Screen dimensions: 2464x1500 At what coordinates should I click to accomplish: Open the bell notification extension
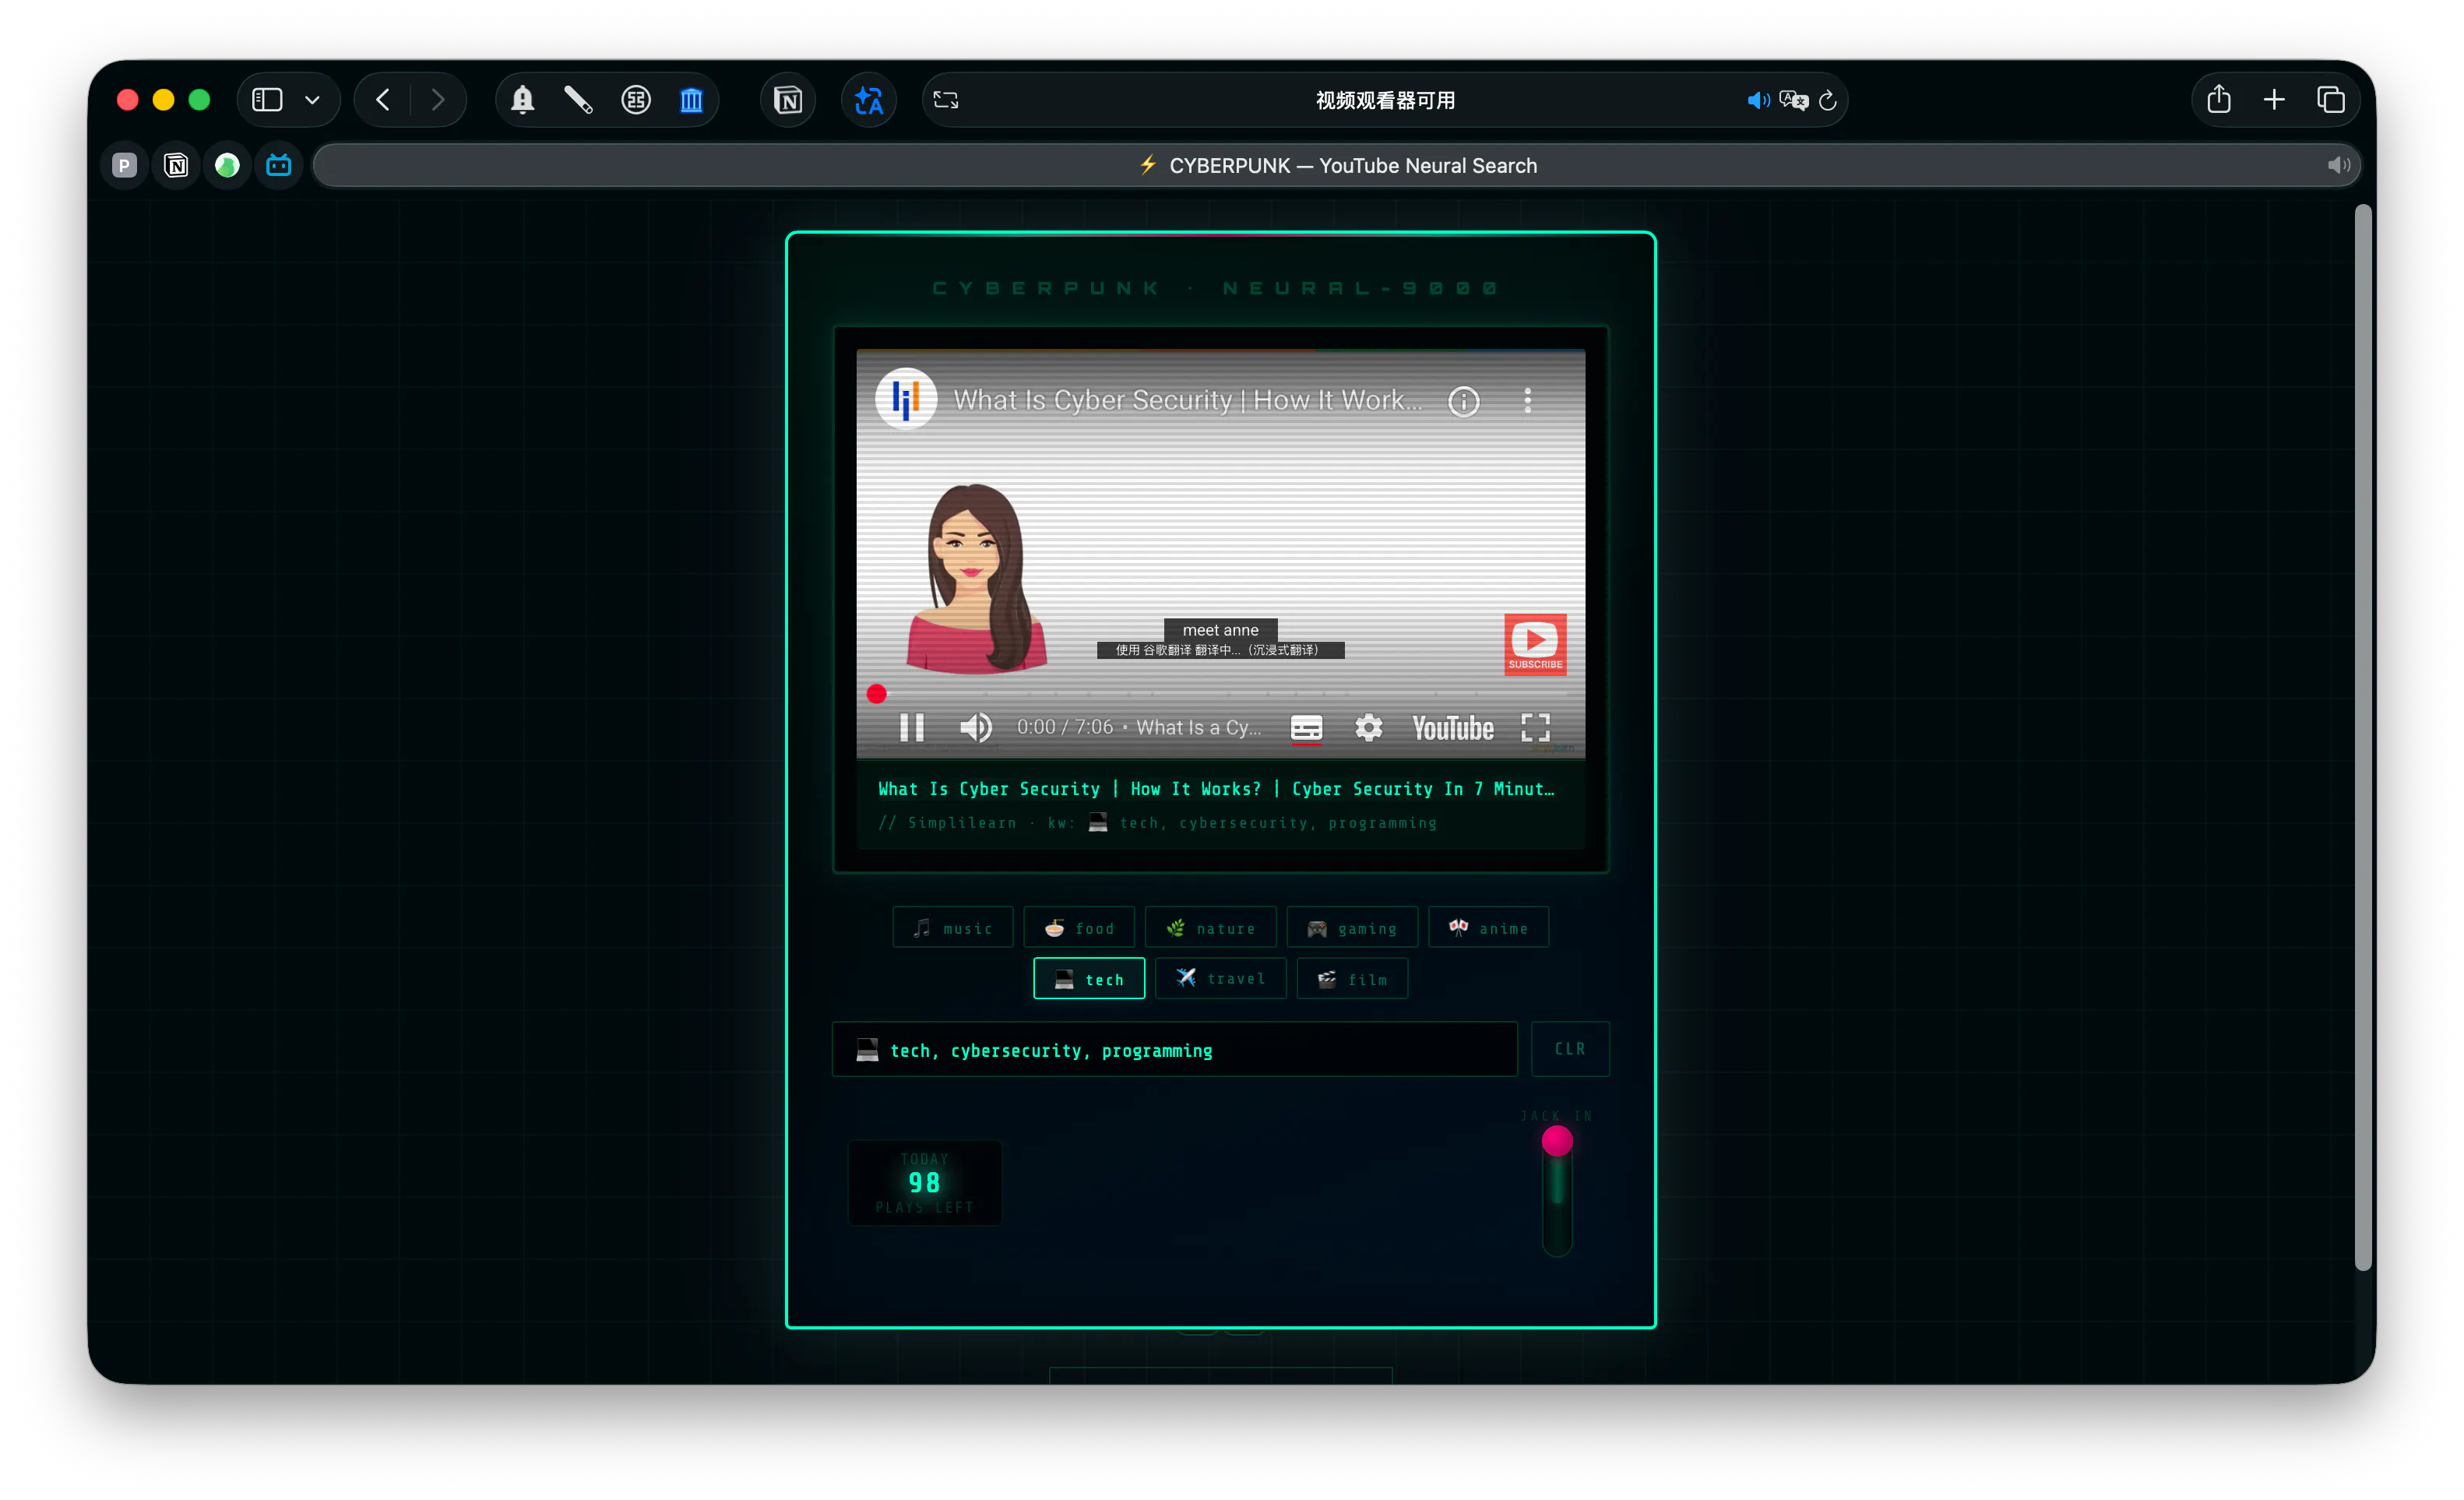click(x=522, y=100)
